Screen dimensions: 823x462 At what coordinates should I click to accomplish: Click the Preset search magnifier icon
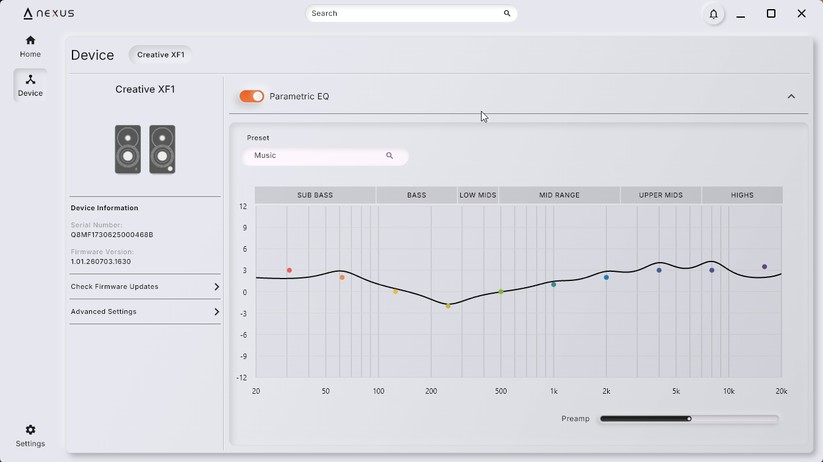(x=389, y=155)
